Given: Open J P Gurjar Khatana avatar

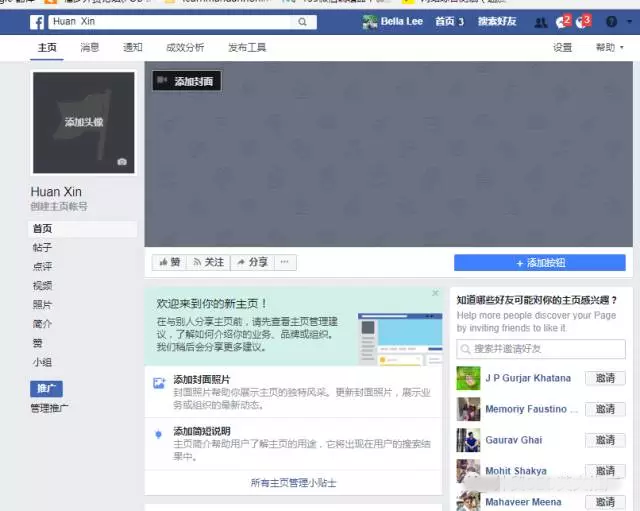Looking at the screenshot, I should 468,378.
